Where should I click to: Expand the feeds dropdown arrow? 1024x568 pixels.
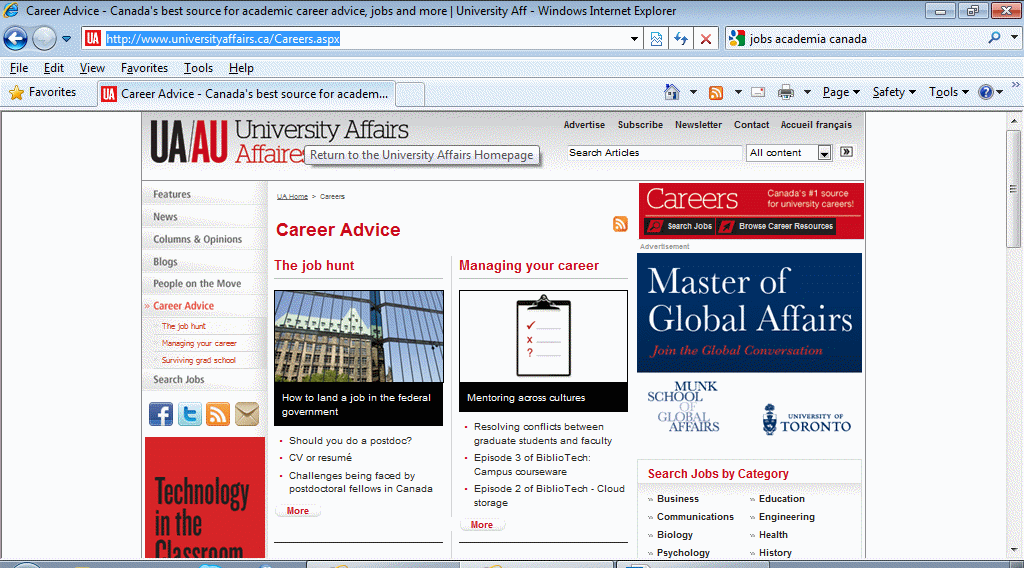pos(738,92)
